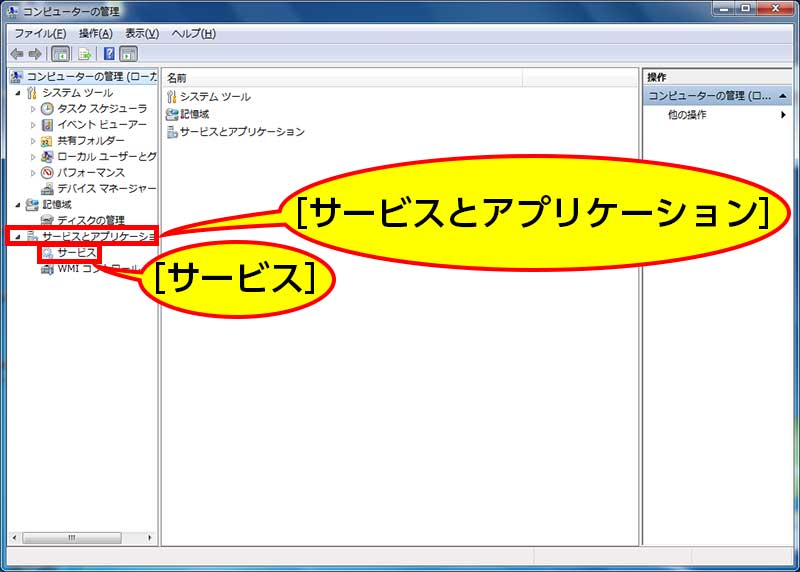Click 記憶域 icon in center list
800x572 pixels.
(x=172, y=114)
